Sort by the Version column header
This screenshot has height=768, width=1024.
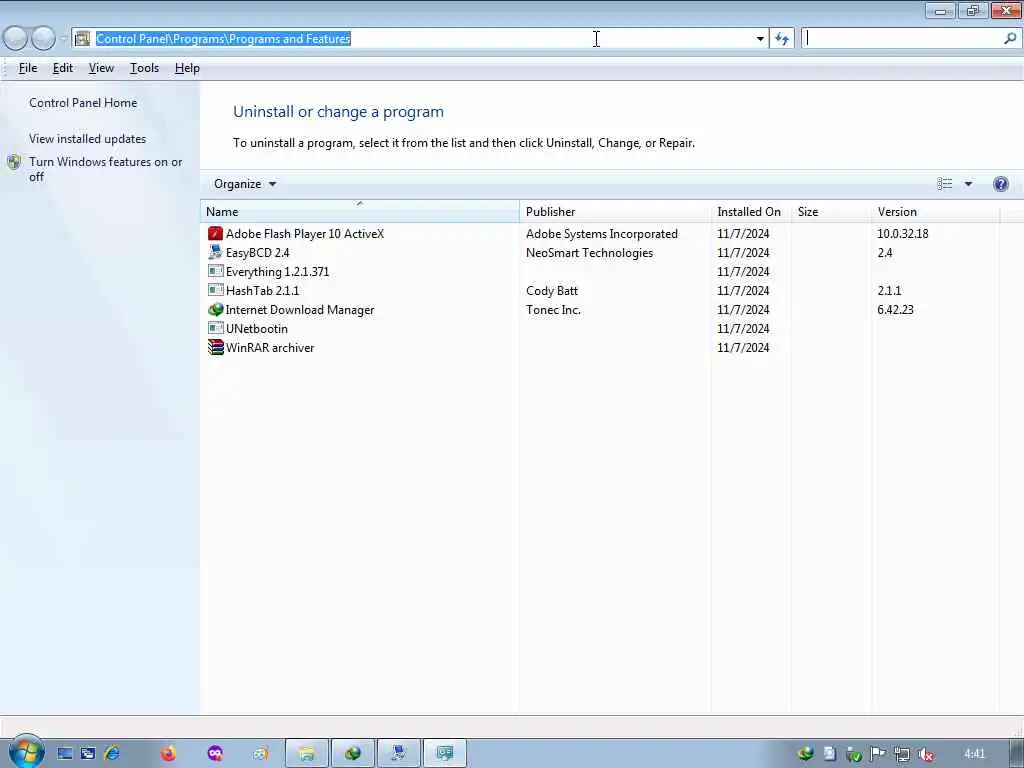(x=935, y=212)
